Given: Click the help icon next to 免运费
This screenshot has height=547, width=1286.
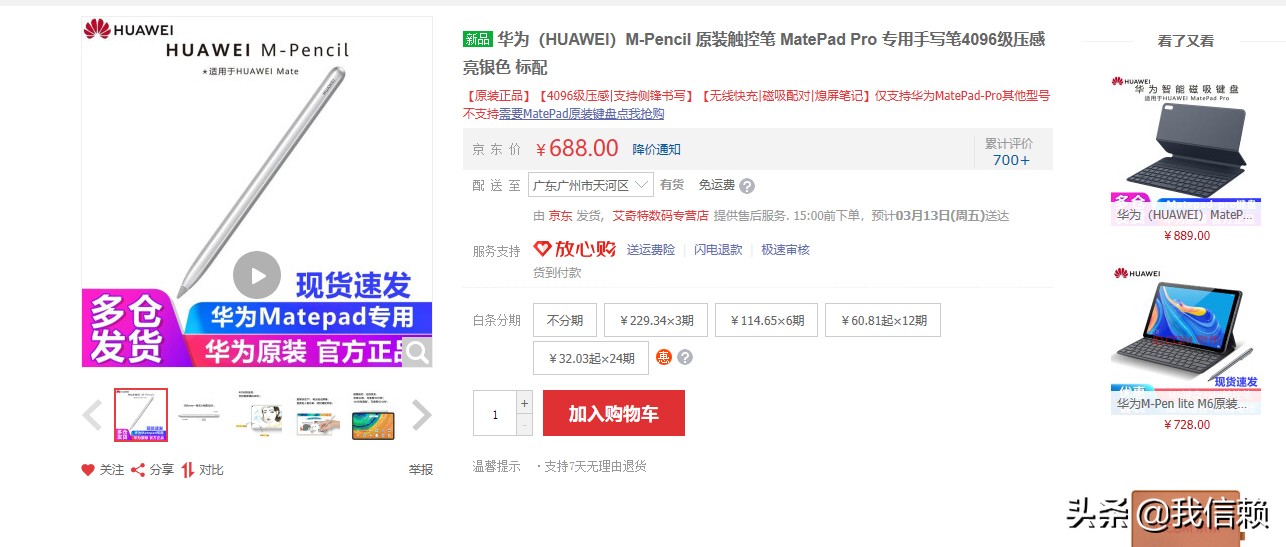Looking at the screenshot, I should (x=747, y=186).
